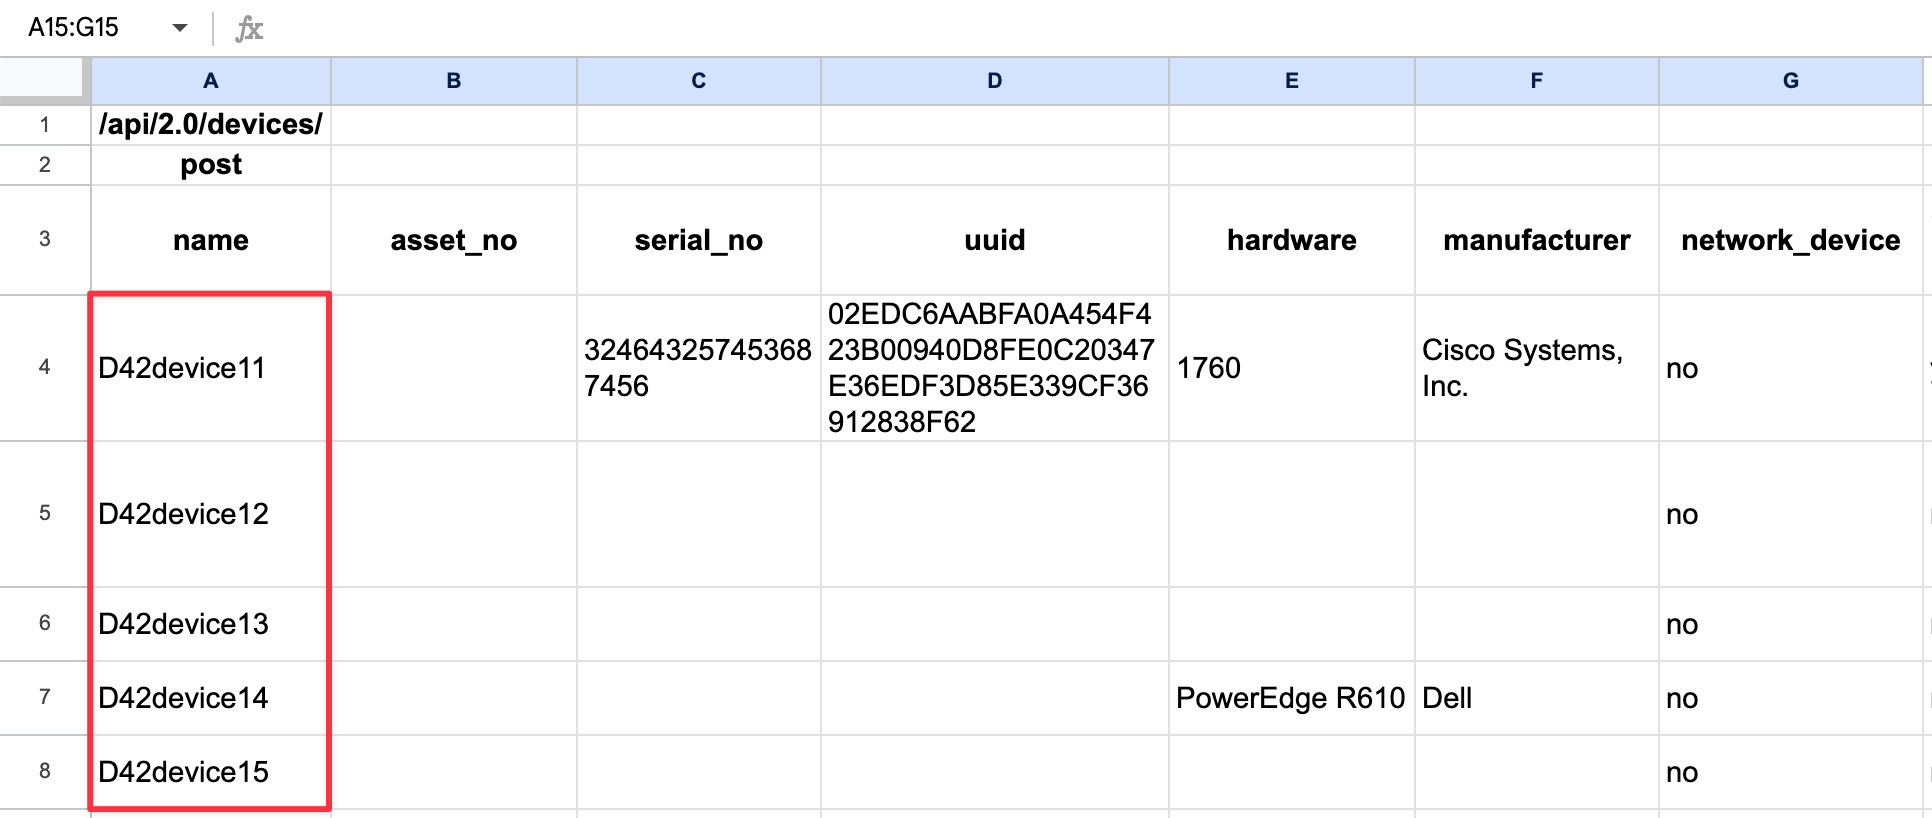Viewport: 1932px width, 818px height.
Task: Select the cell containing D42device15
Action: [x=210, y=771]
